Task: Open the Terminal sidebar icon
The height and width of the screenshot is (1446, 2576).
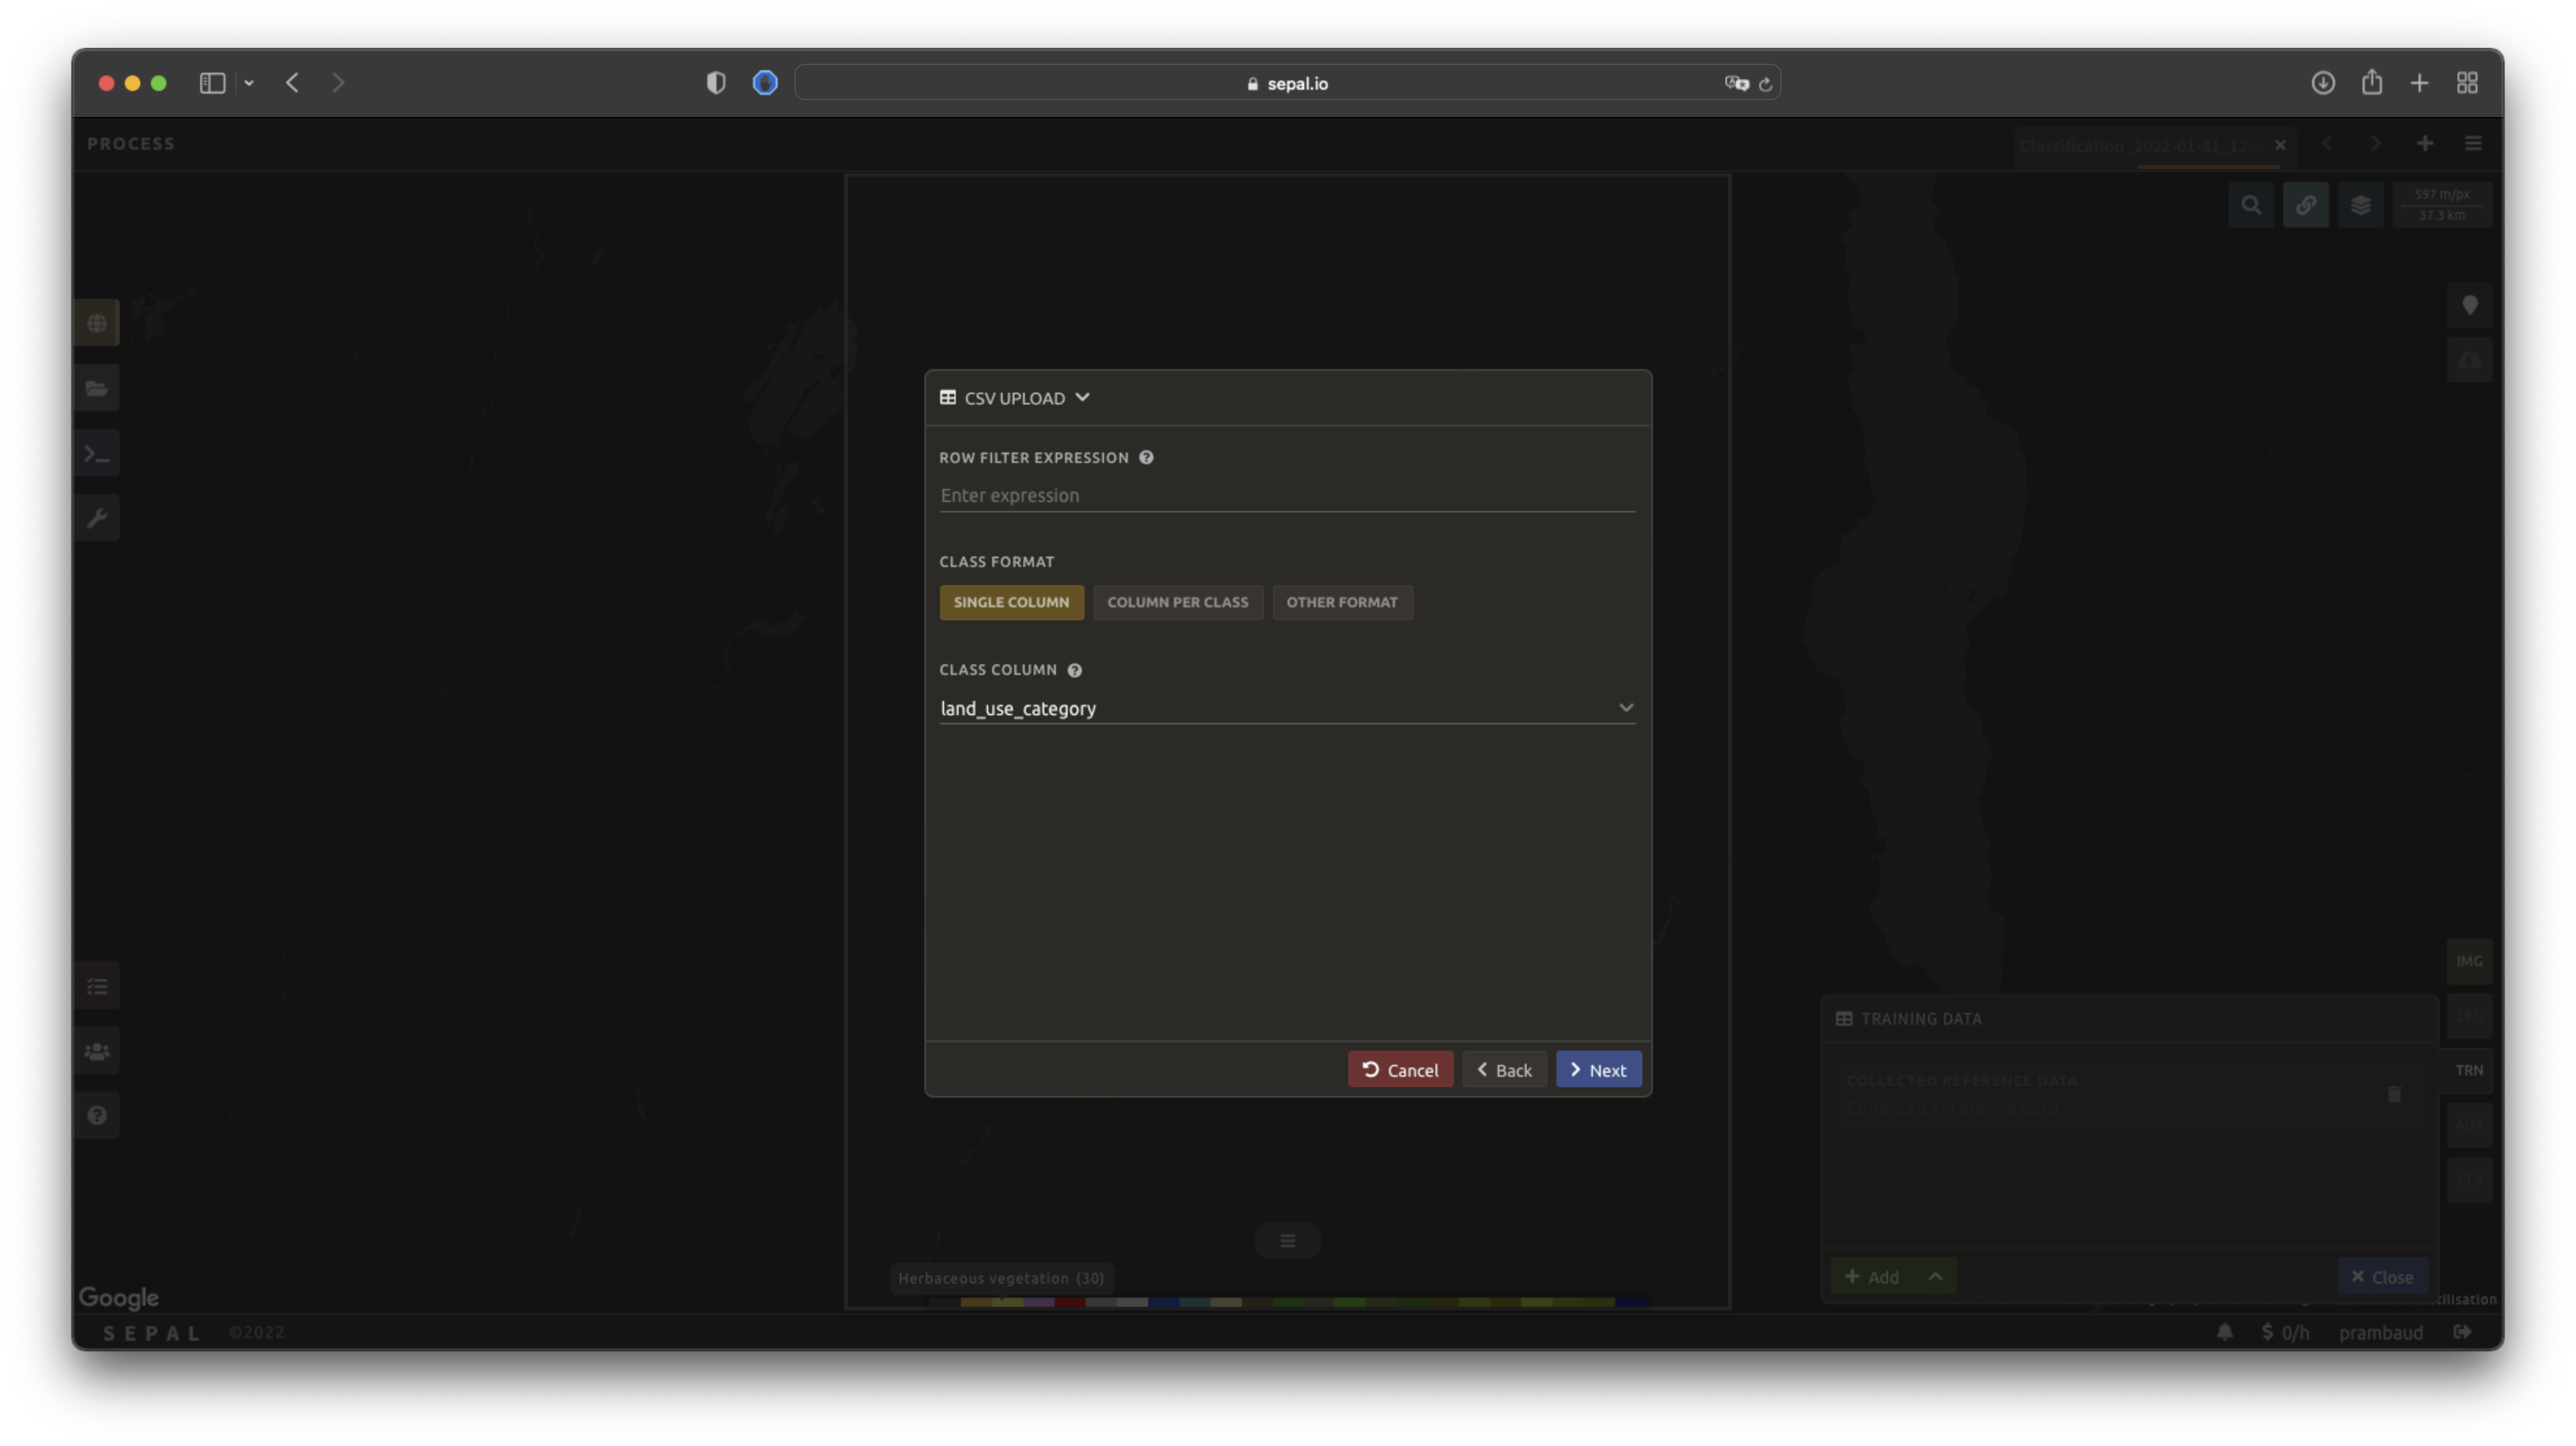Action: [x=97, y=454]
